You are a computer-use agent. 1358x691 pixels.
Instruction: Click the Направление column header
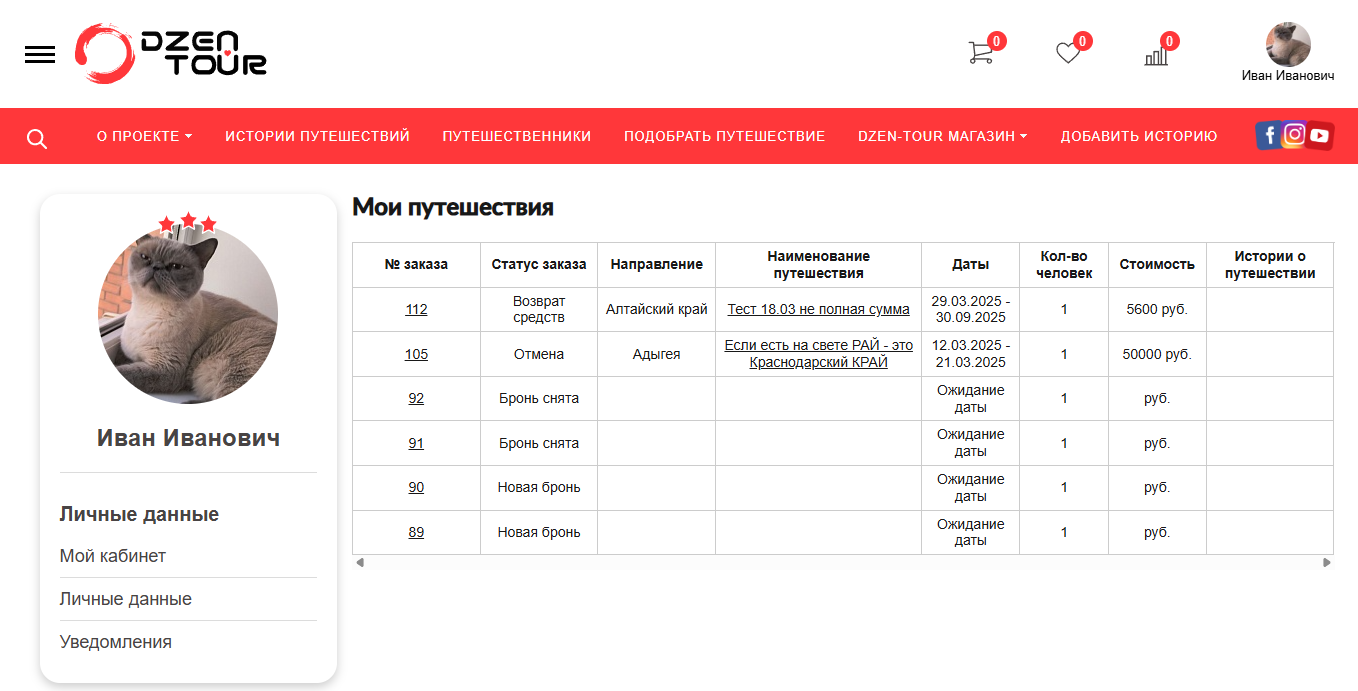(657, 265)
